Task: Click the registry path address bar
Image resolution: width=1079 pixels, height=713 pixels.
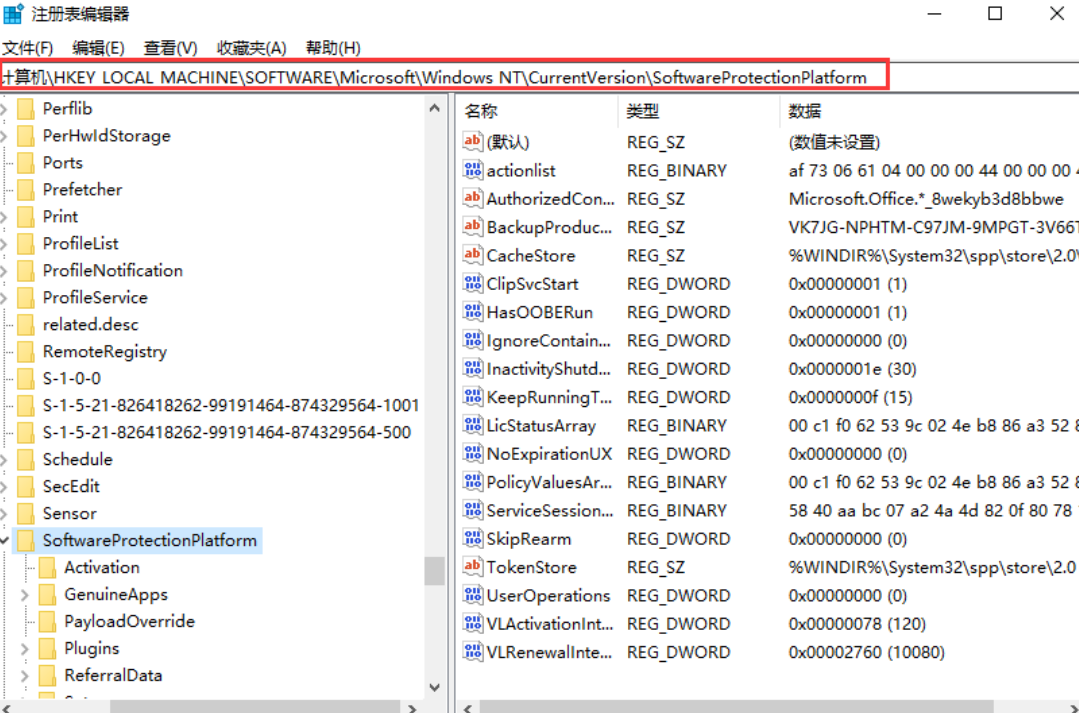Action: coord(445,77)
